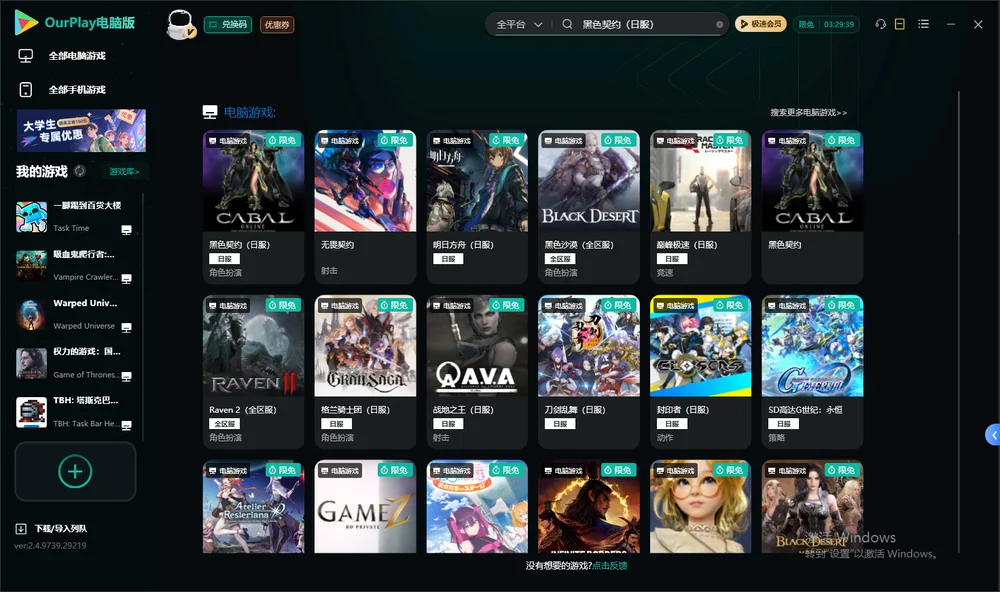This screenshot has height=592, width=1000.
Task: Click the search magnifier icon
Action: pyautogui.click(x=567, y=24)
